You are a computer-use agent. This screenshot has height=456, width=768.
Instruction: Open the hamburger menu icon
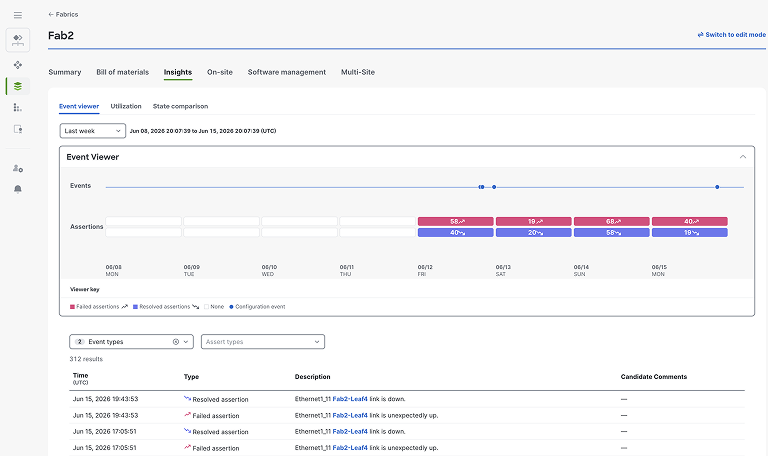pos(18,15)
